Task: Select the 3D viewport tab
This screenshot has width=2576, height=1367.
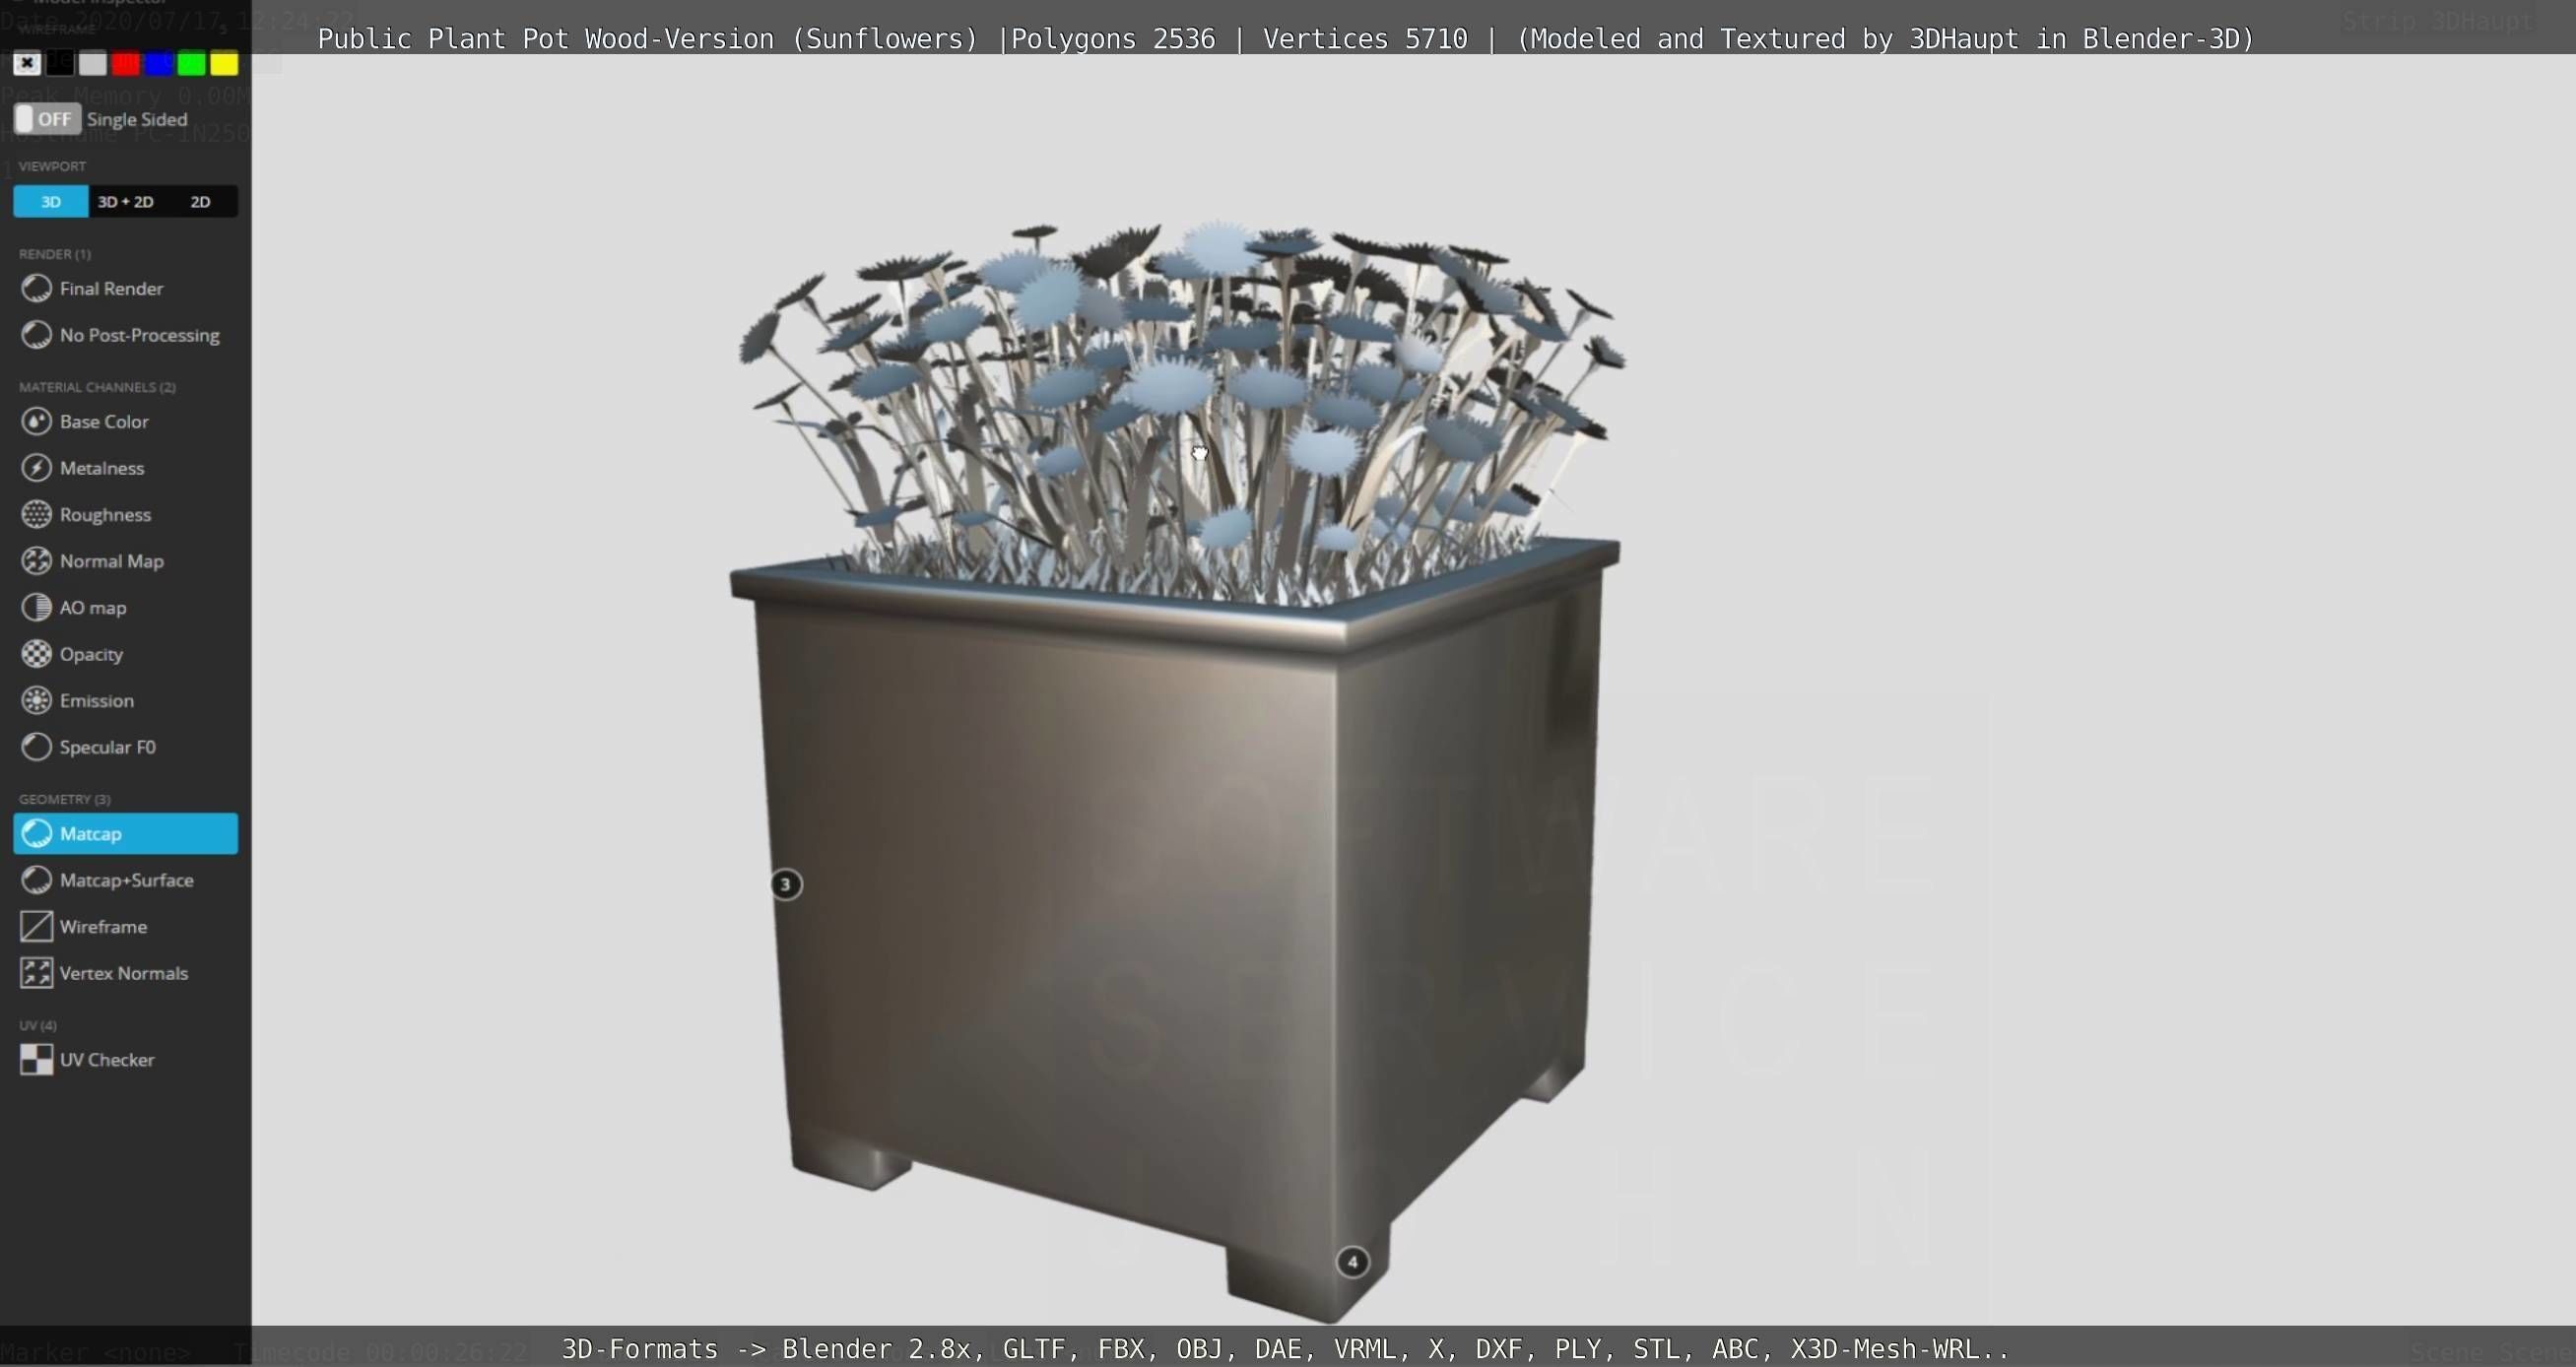Action: point(51,201)
